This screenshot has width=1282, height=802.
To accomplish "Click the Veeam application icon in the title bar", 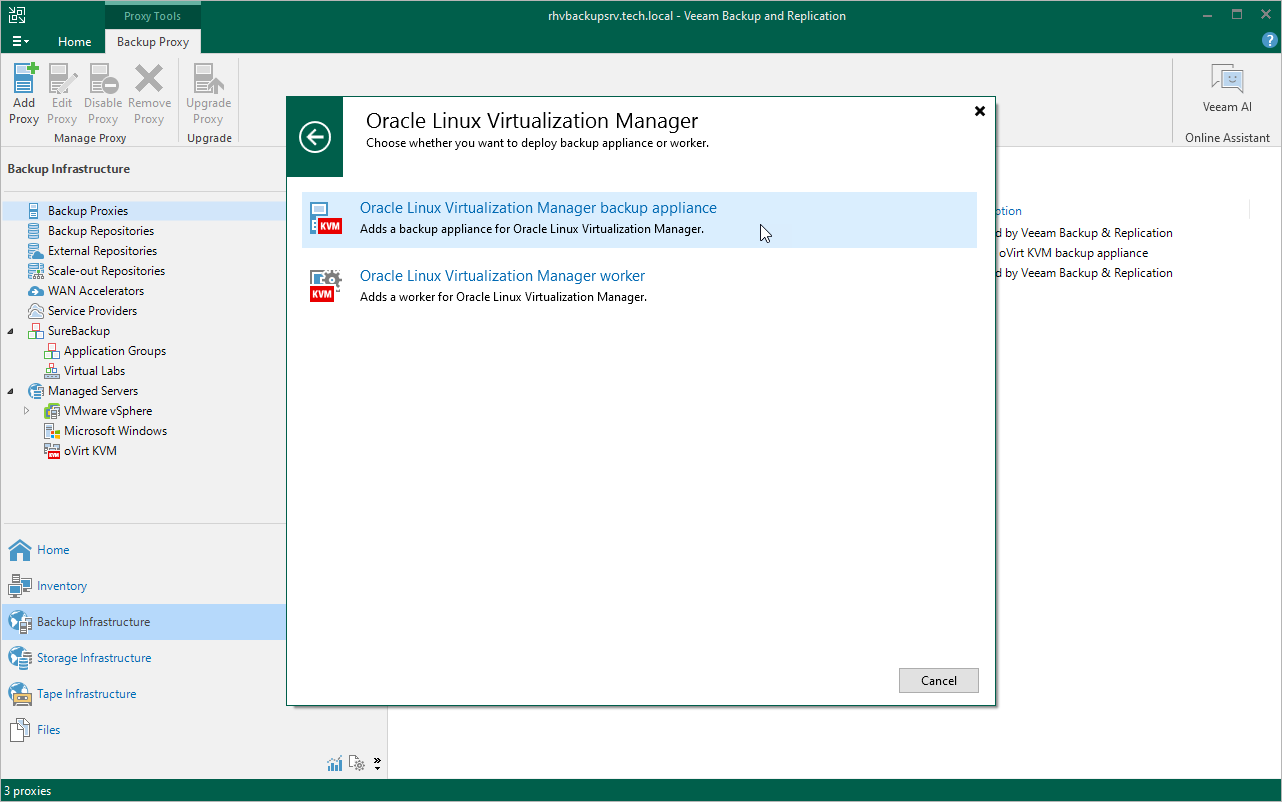I will point(18,15).
